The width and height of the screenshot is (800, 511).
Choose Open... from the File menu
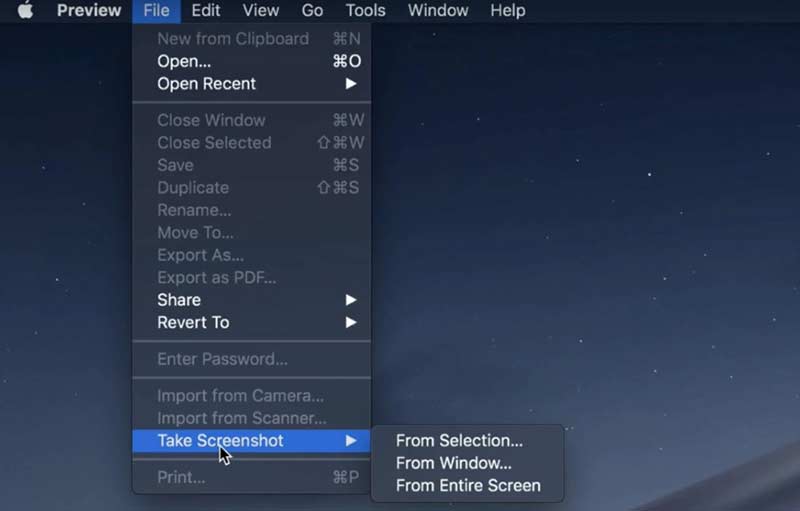(x=184, y=61)
